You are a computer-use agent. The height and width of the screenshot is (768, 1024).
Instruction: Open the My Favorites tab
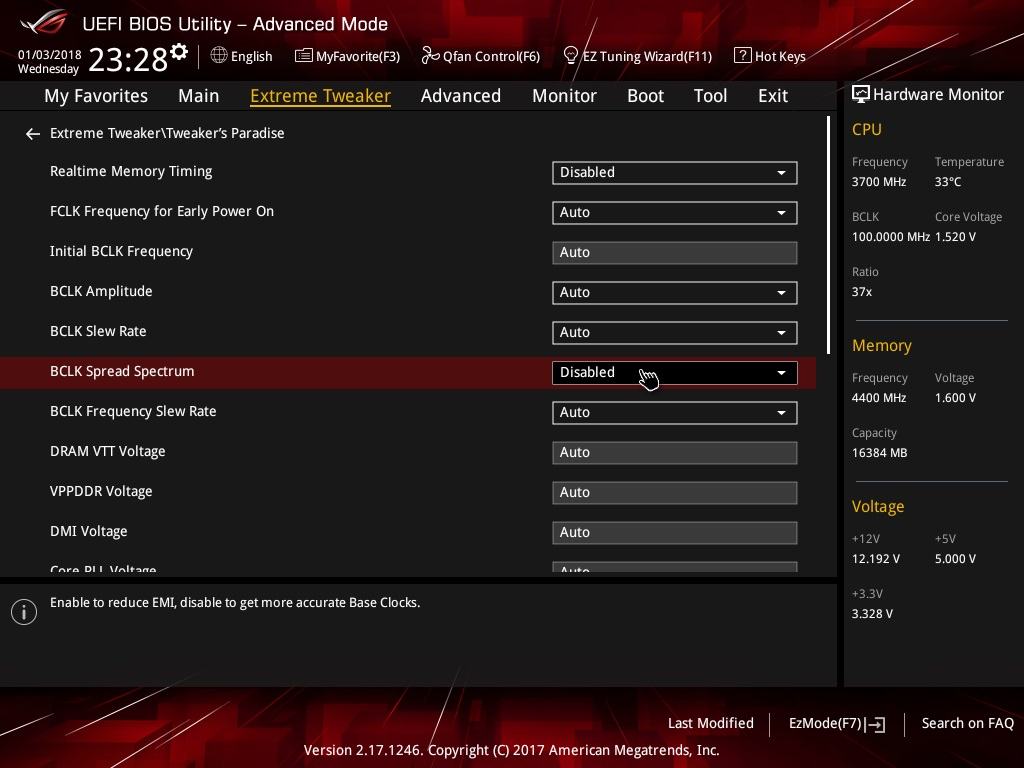(96, 96)
